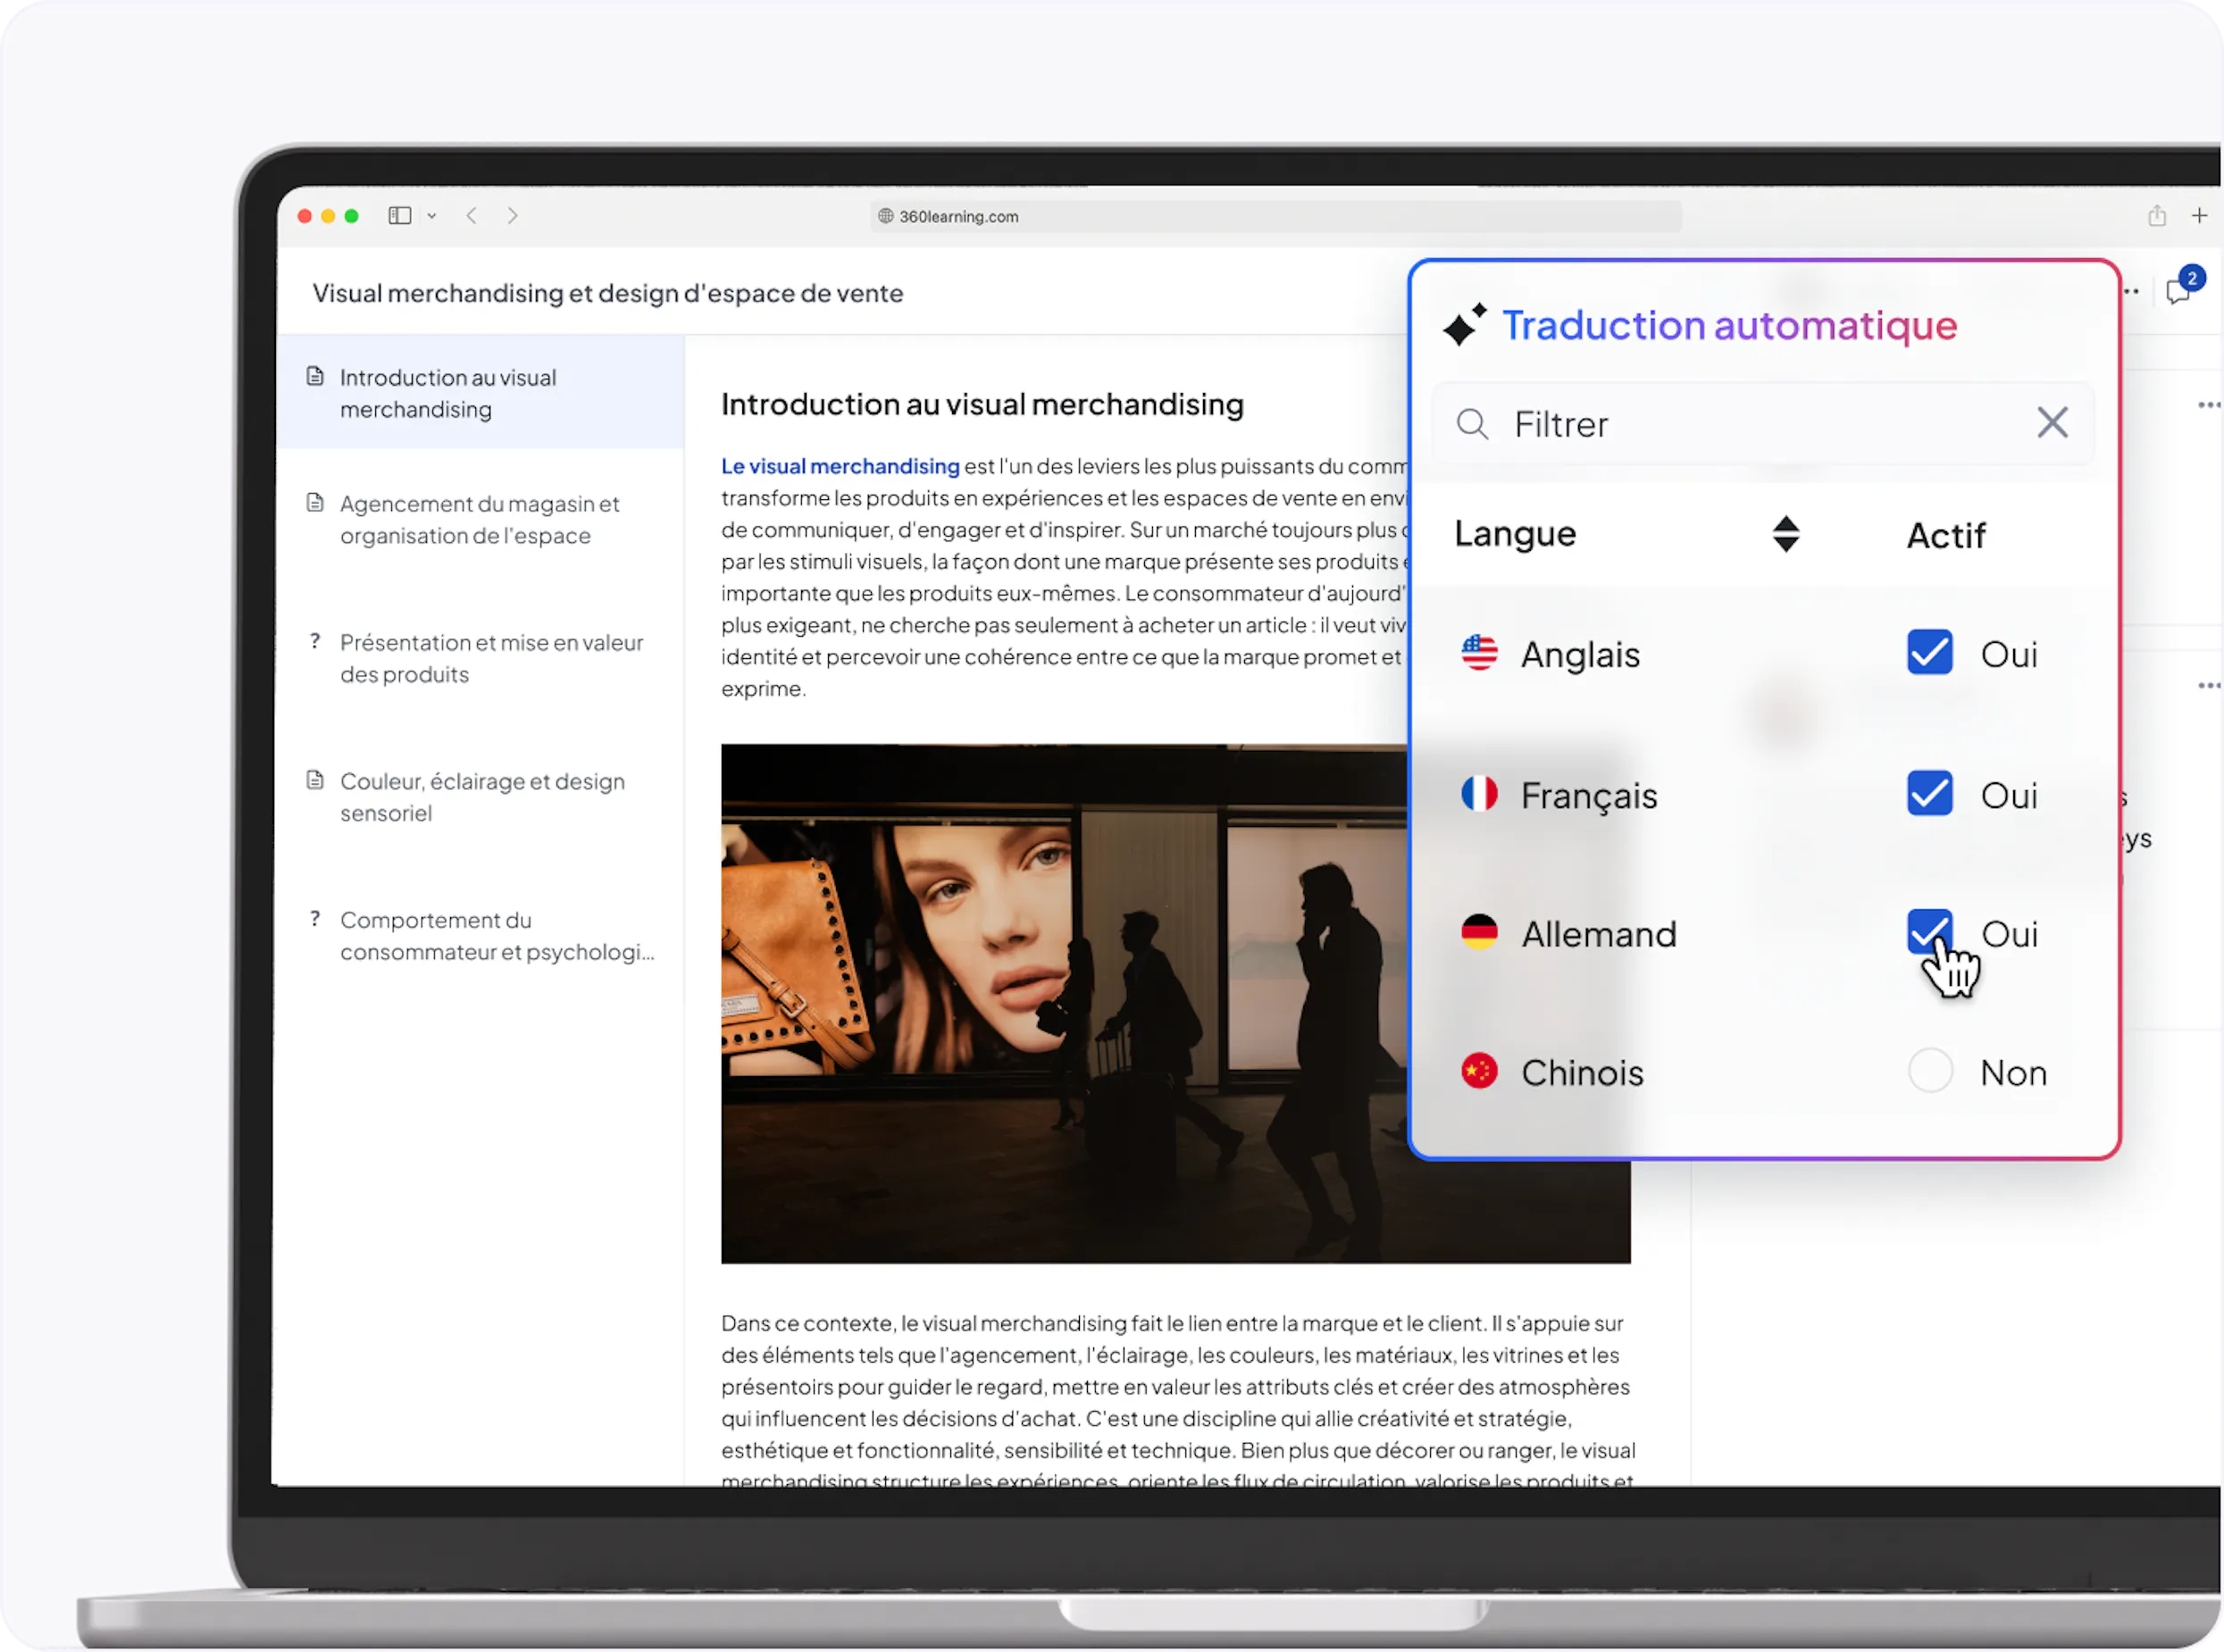The width and height of the screenshot is (2224, 1652).
Task: Open the sidebar options chevron in toolbar
Action: coord(432,216)
